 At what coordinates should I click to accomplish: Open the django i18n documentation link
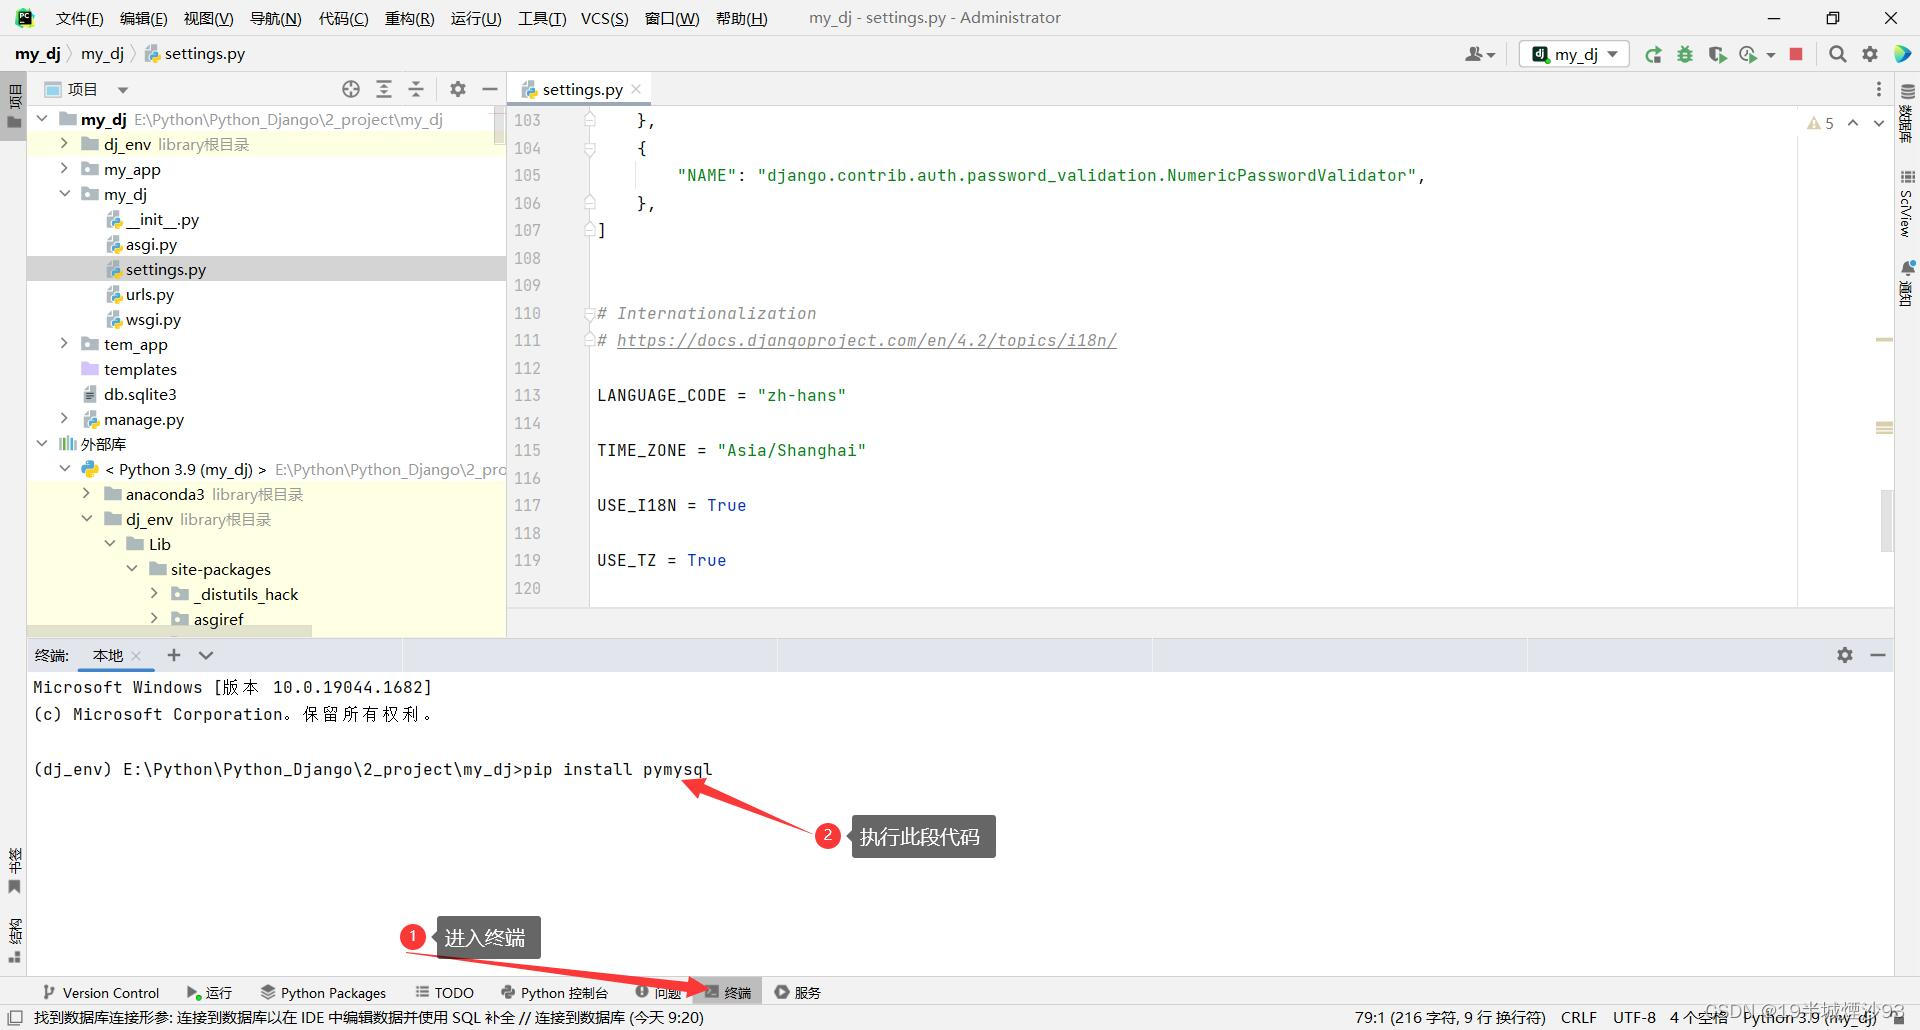coord(866,340)
